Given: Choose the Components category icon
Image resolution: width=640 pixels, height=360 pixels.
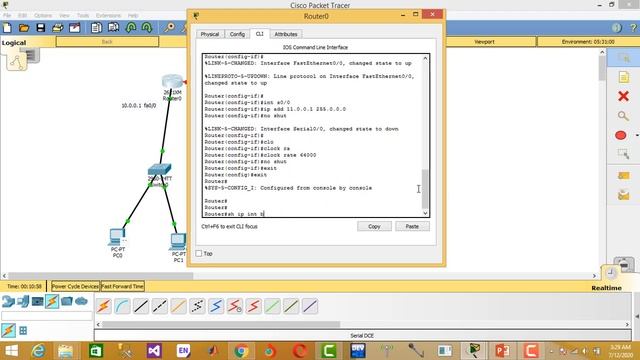Looking at the screenshot, I should tap(38, 302).
